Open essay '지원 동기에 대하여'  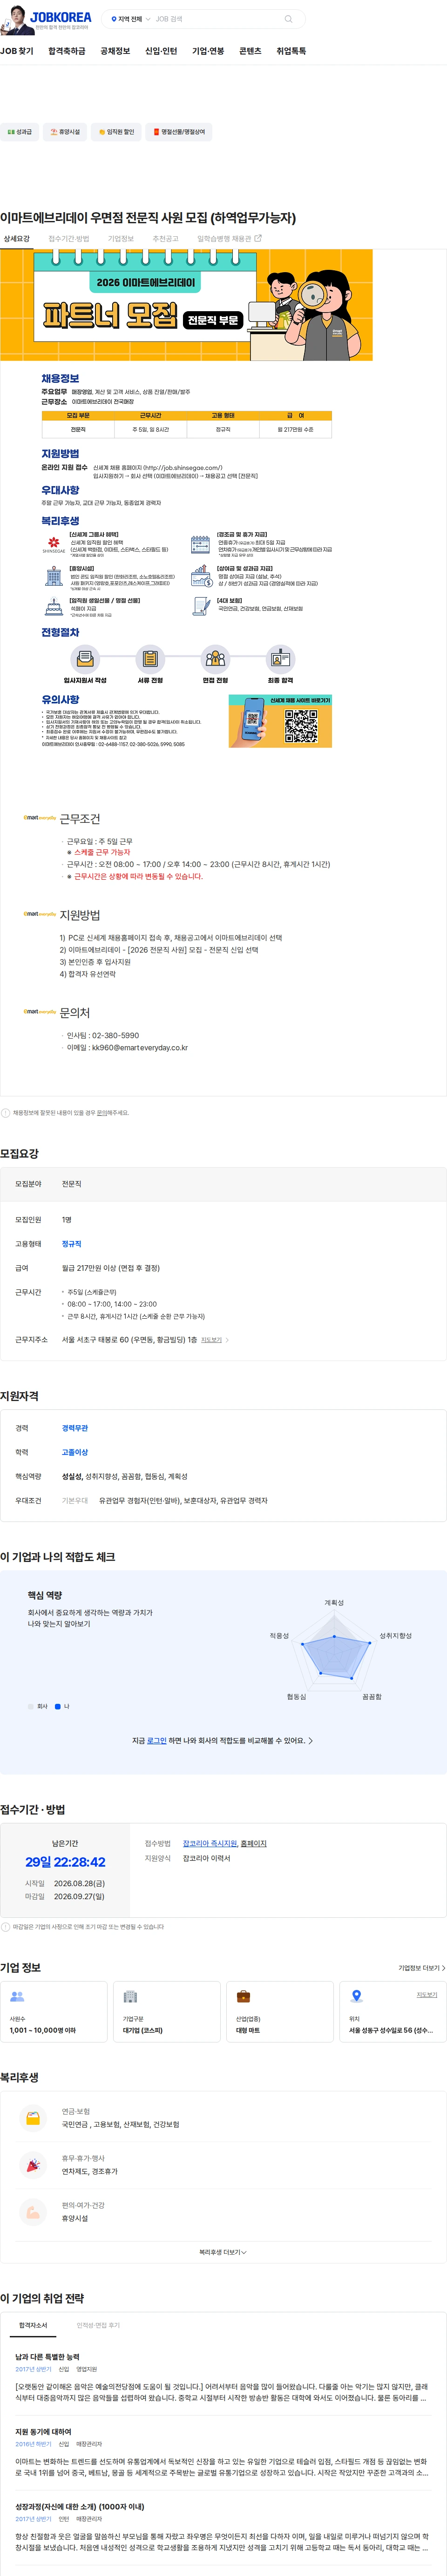tap(43, 2432)
